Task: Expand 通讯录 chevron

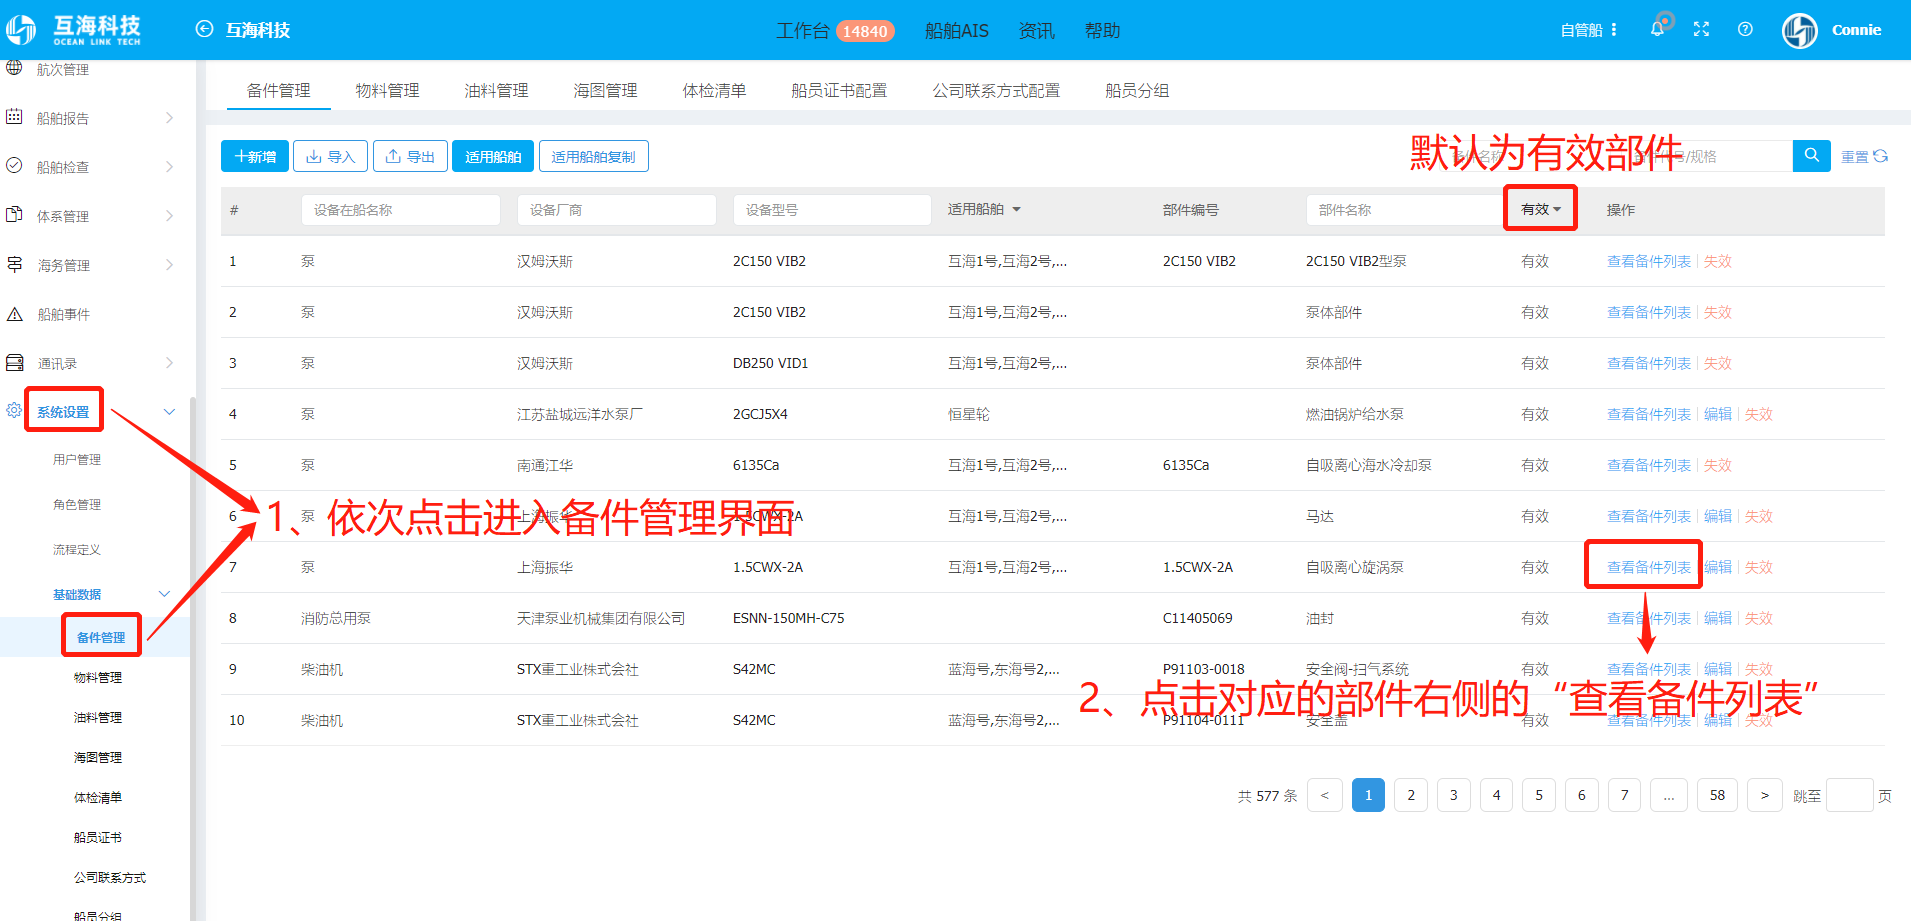Action: [169, 363]
